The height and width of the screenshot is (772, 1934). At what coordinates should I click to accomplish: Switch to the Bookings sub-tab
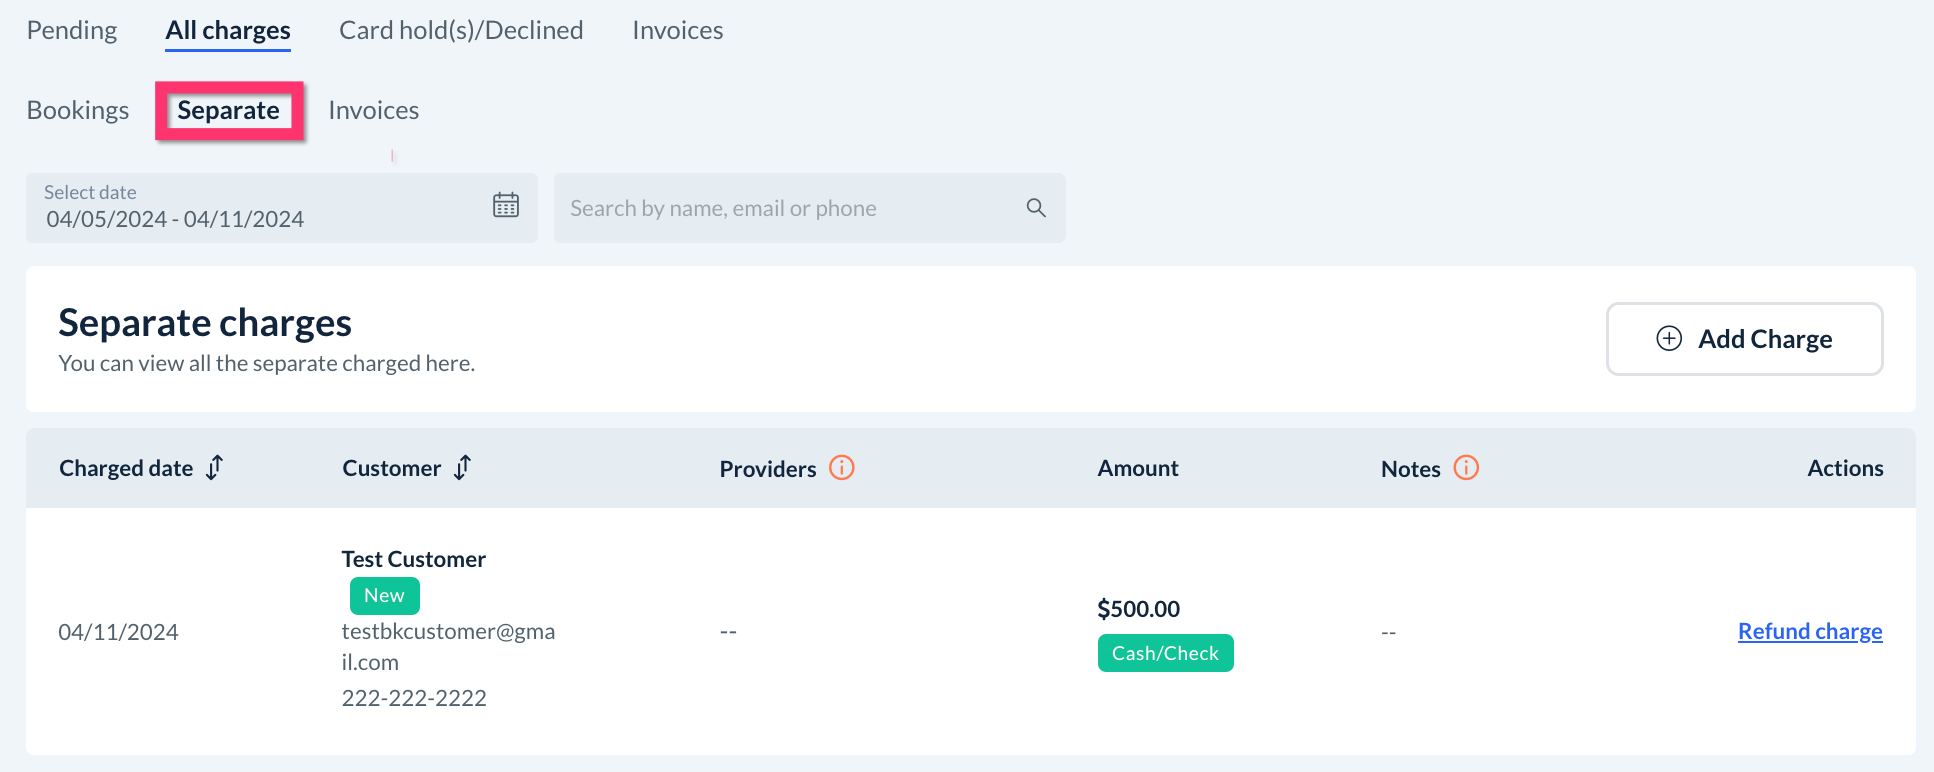(x=78, y=110)
